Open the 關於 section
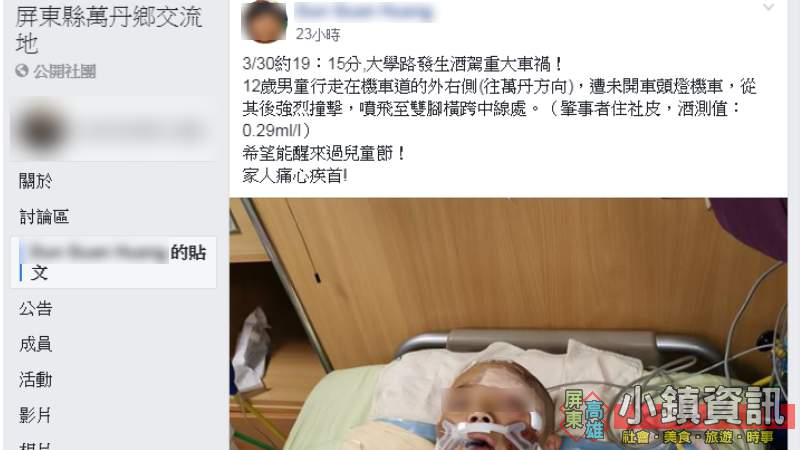This screenshot has width=800, height=450. (35, 181)
